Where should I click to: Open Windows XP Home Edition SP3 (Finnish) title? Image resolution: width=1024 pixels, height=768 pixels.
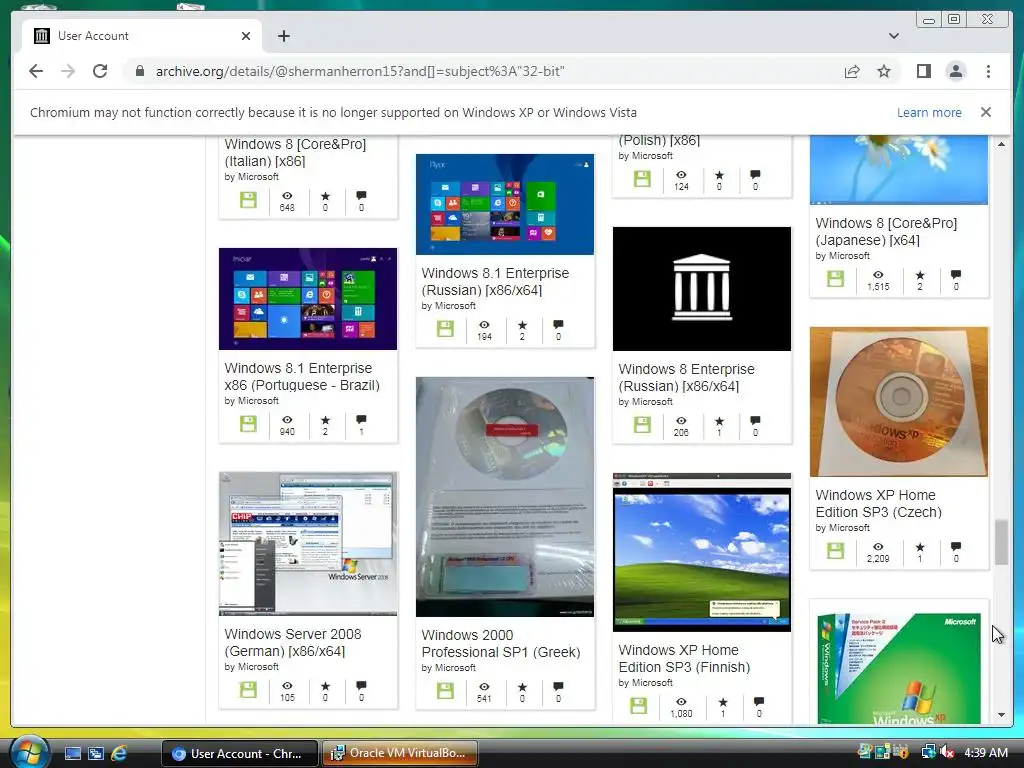684,658
